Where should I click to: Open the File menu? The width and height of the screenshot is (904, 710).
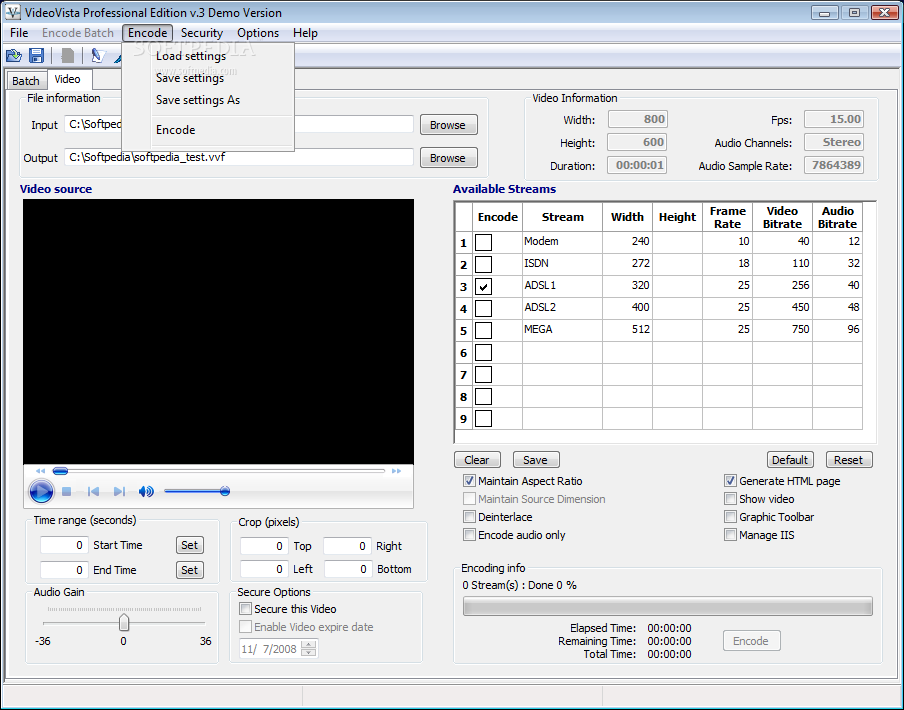point(19,33)
